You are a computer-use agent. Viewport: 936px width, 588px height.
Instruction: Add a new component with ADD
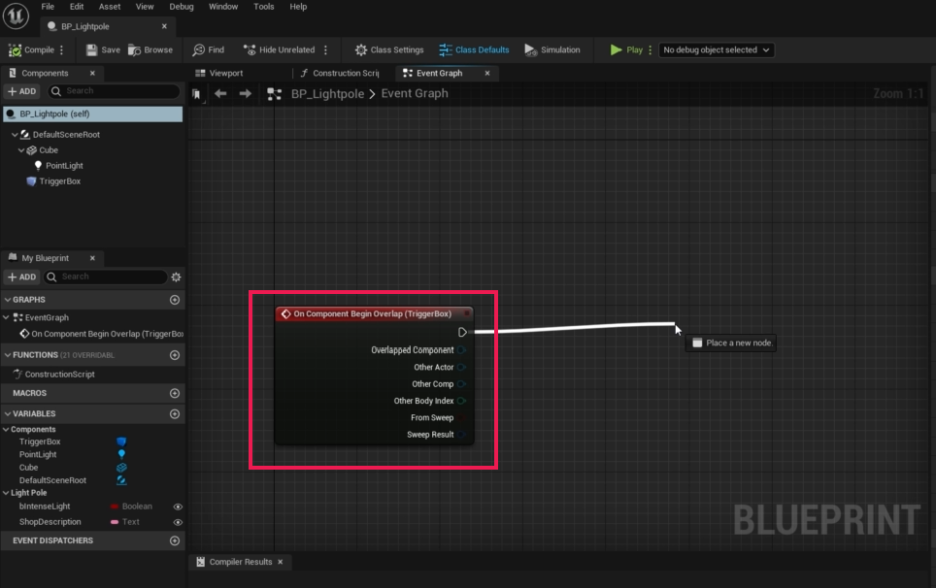[22, 91]
